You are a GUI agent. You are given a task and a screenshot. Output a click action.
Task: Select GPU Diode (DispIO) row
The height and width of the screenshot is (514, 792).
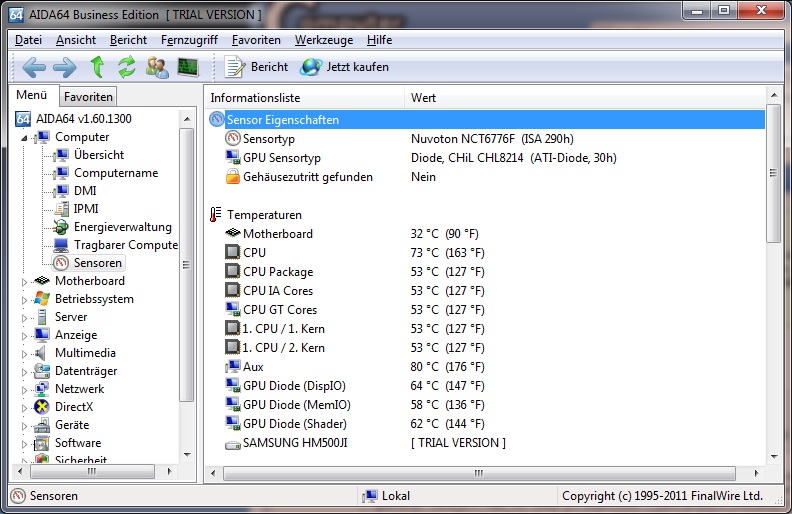487,386
